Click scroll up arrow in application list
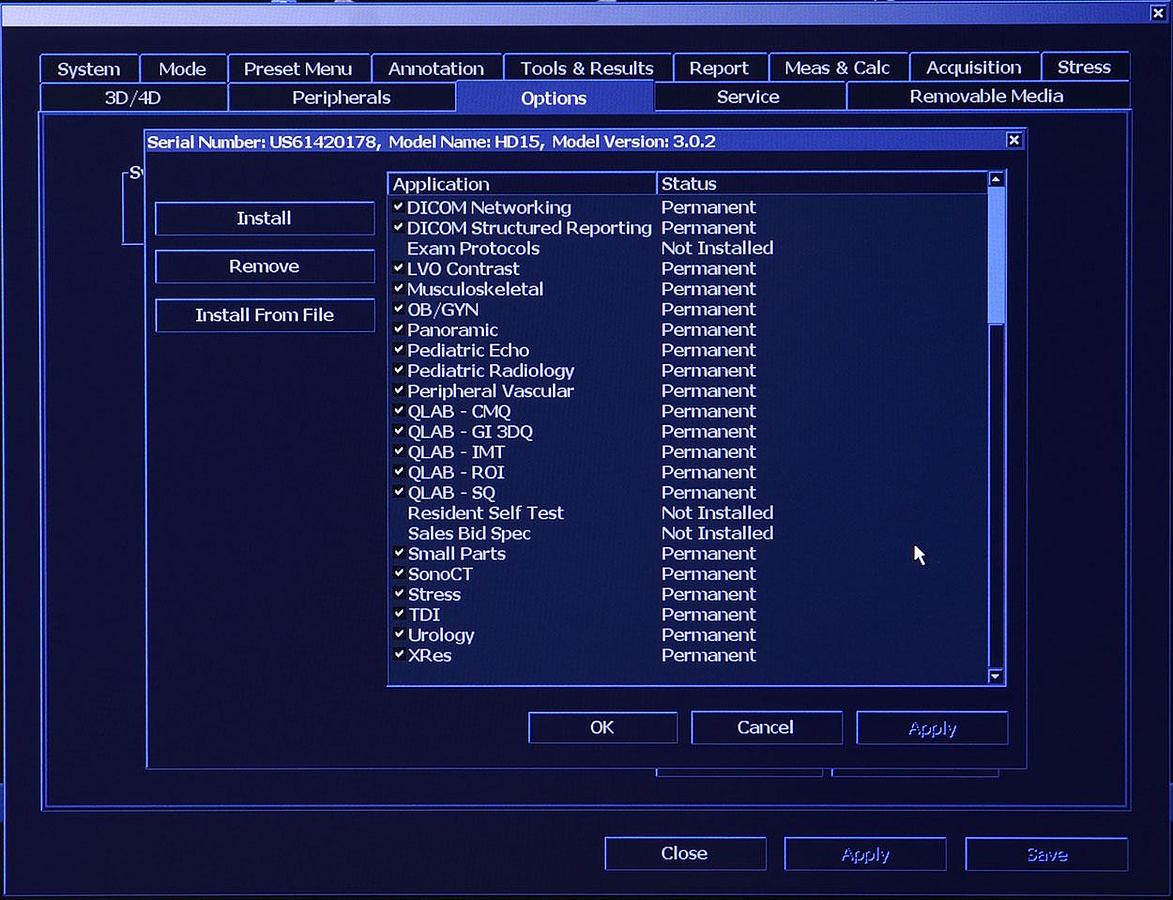Screen dimensions: 1173x900 click(x=995, y=180)
